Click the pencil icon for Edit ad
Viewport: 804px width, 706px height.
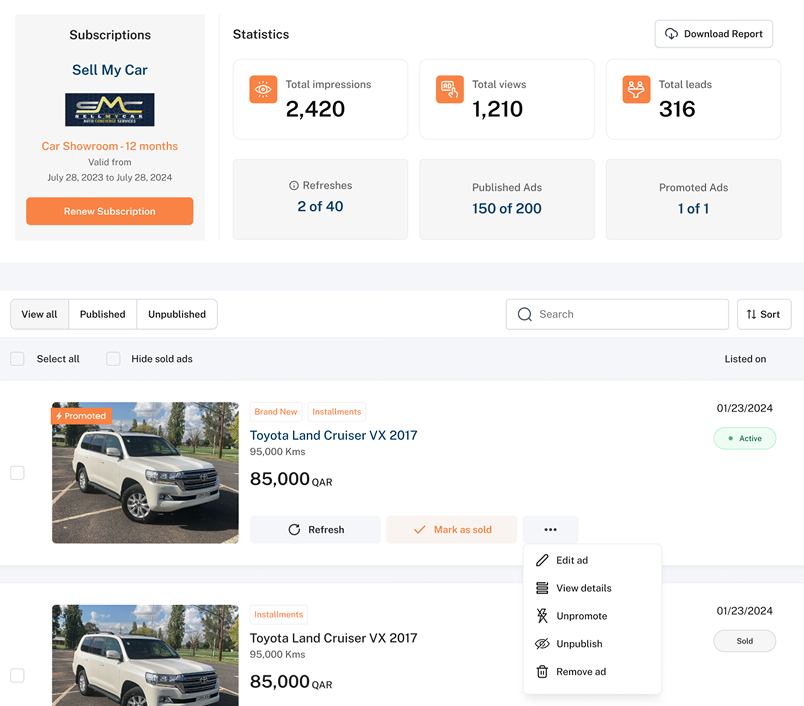[542, 560]
